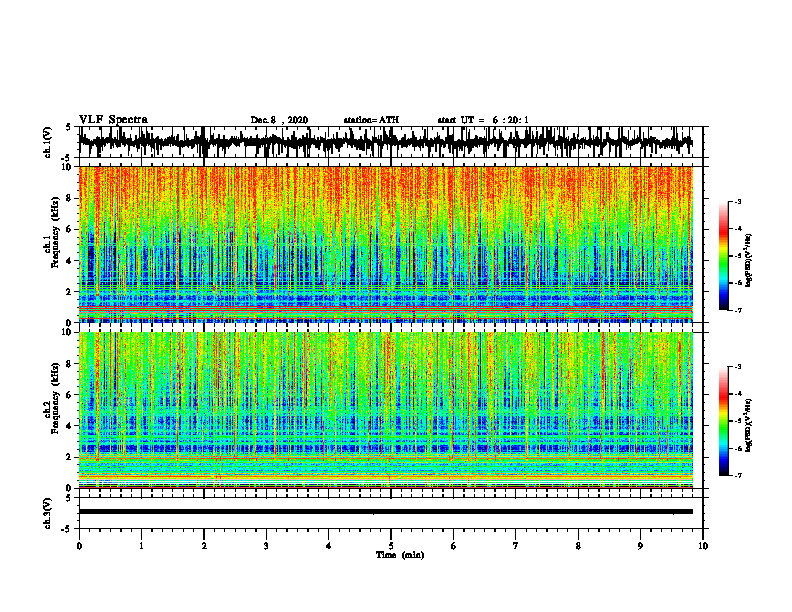Click the "-7" label on ch.1 color scale
The height and width of the screenshot is (612, 792).
coord(738,310)
